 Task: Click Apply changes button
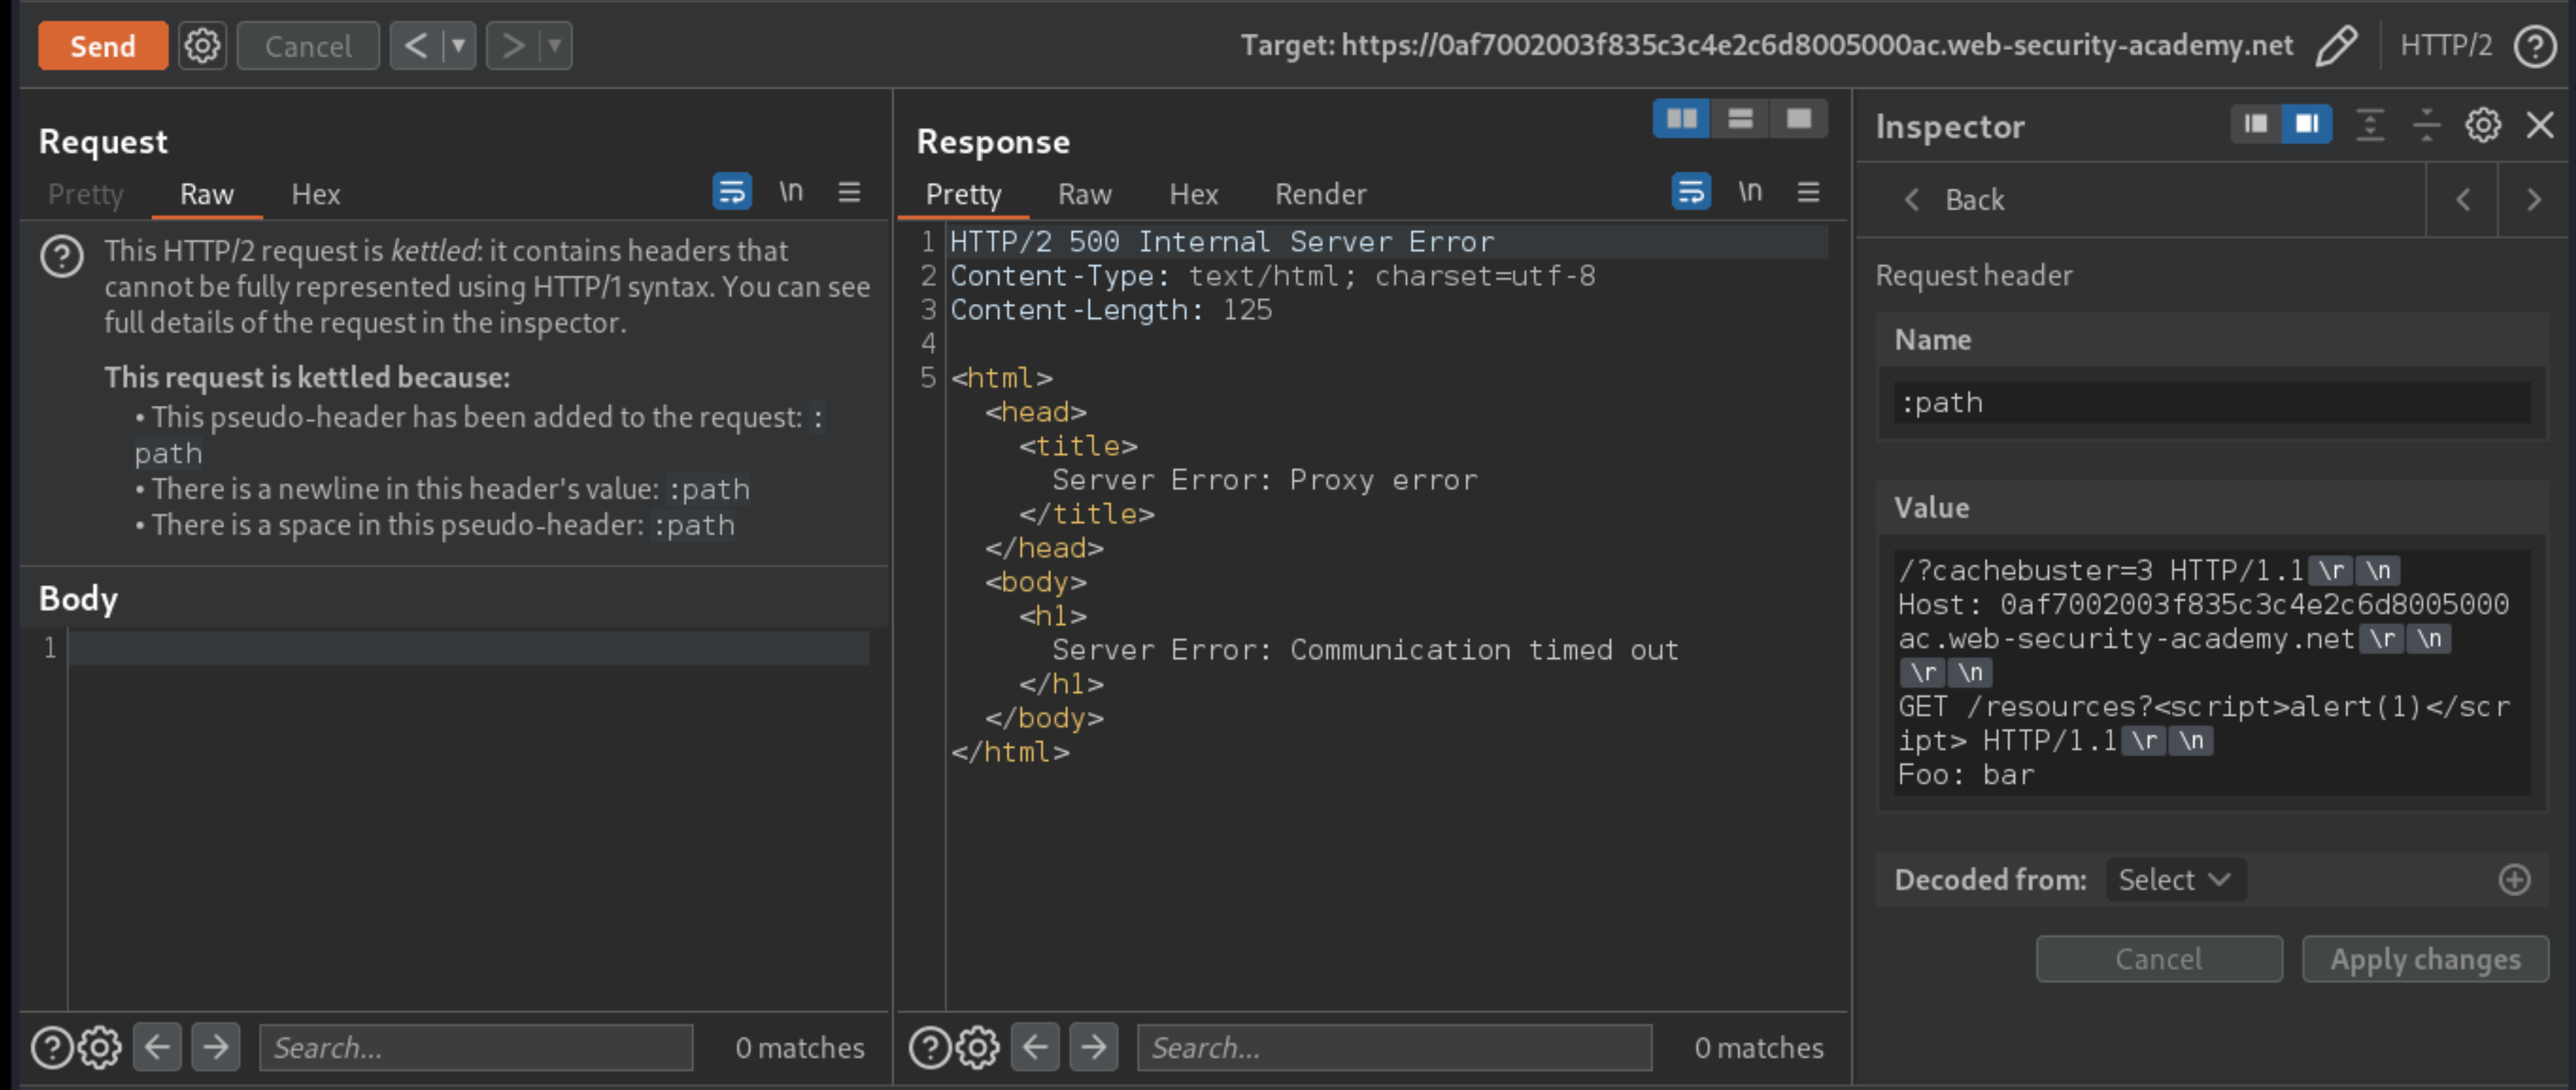tap(2425, 959)
